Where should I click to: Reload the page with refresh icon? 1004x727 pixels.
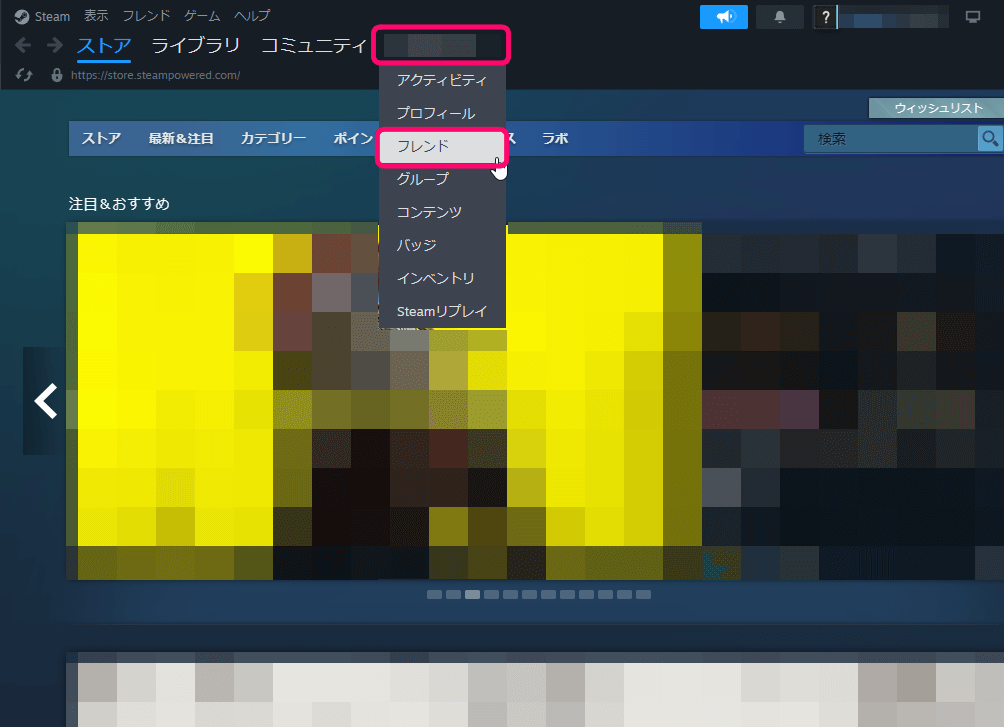pyautogui.click(x=26, y=75)
